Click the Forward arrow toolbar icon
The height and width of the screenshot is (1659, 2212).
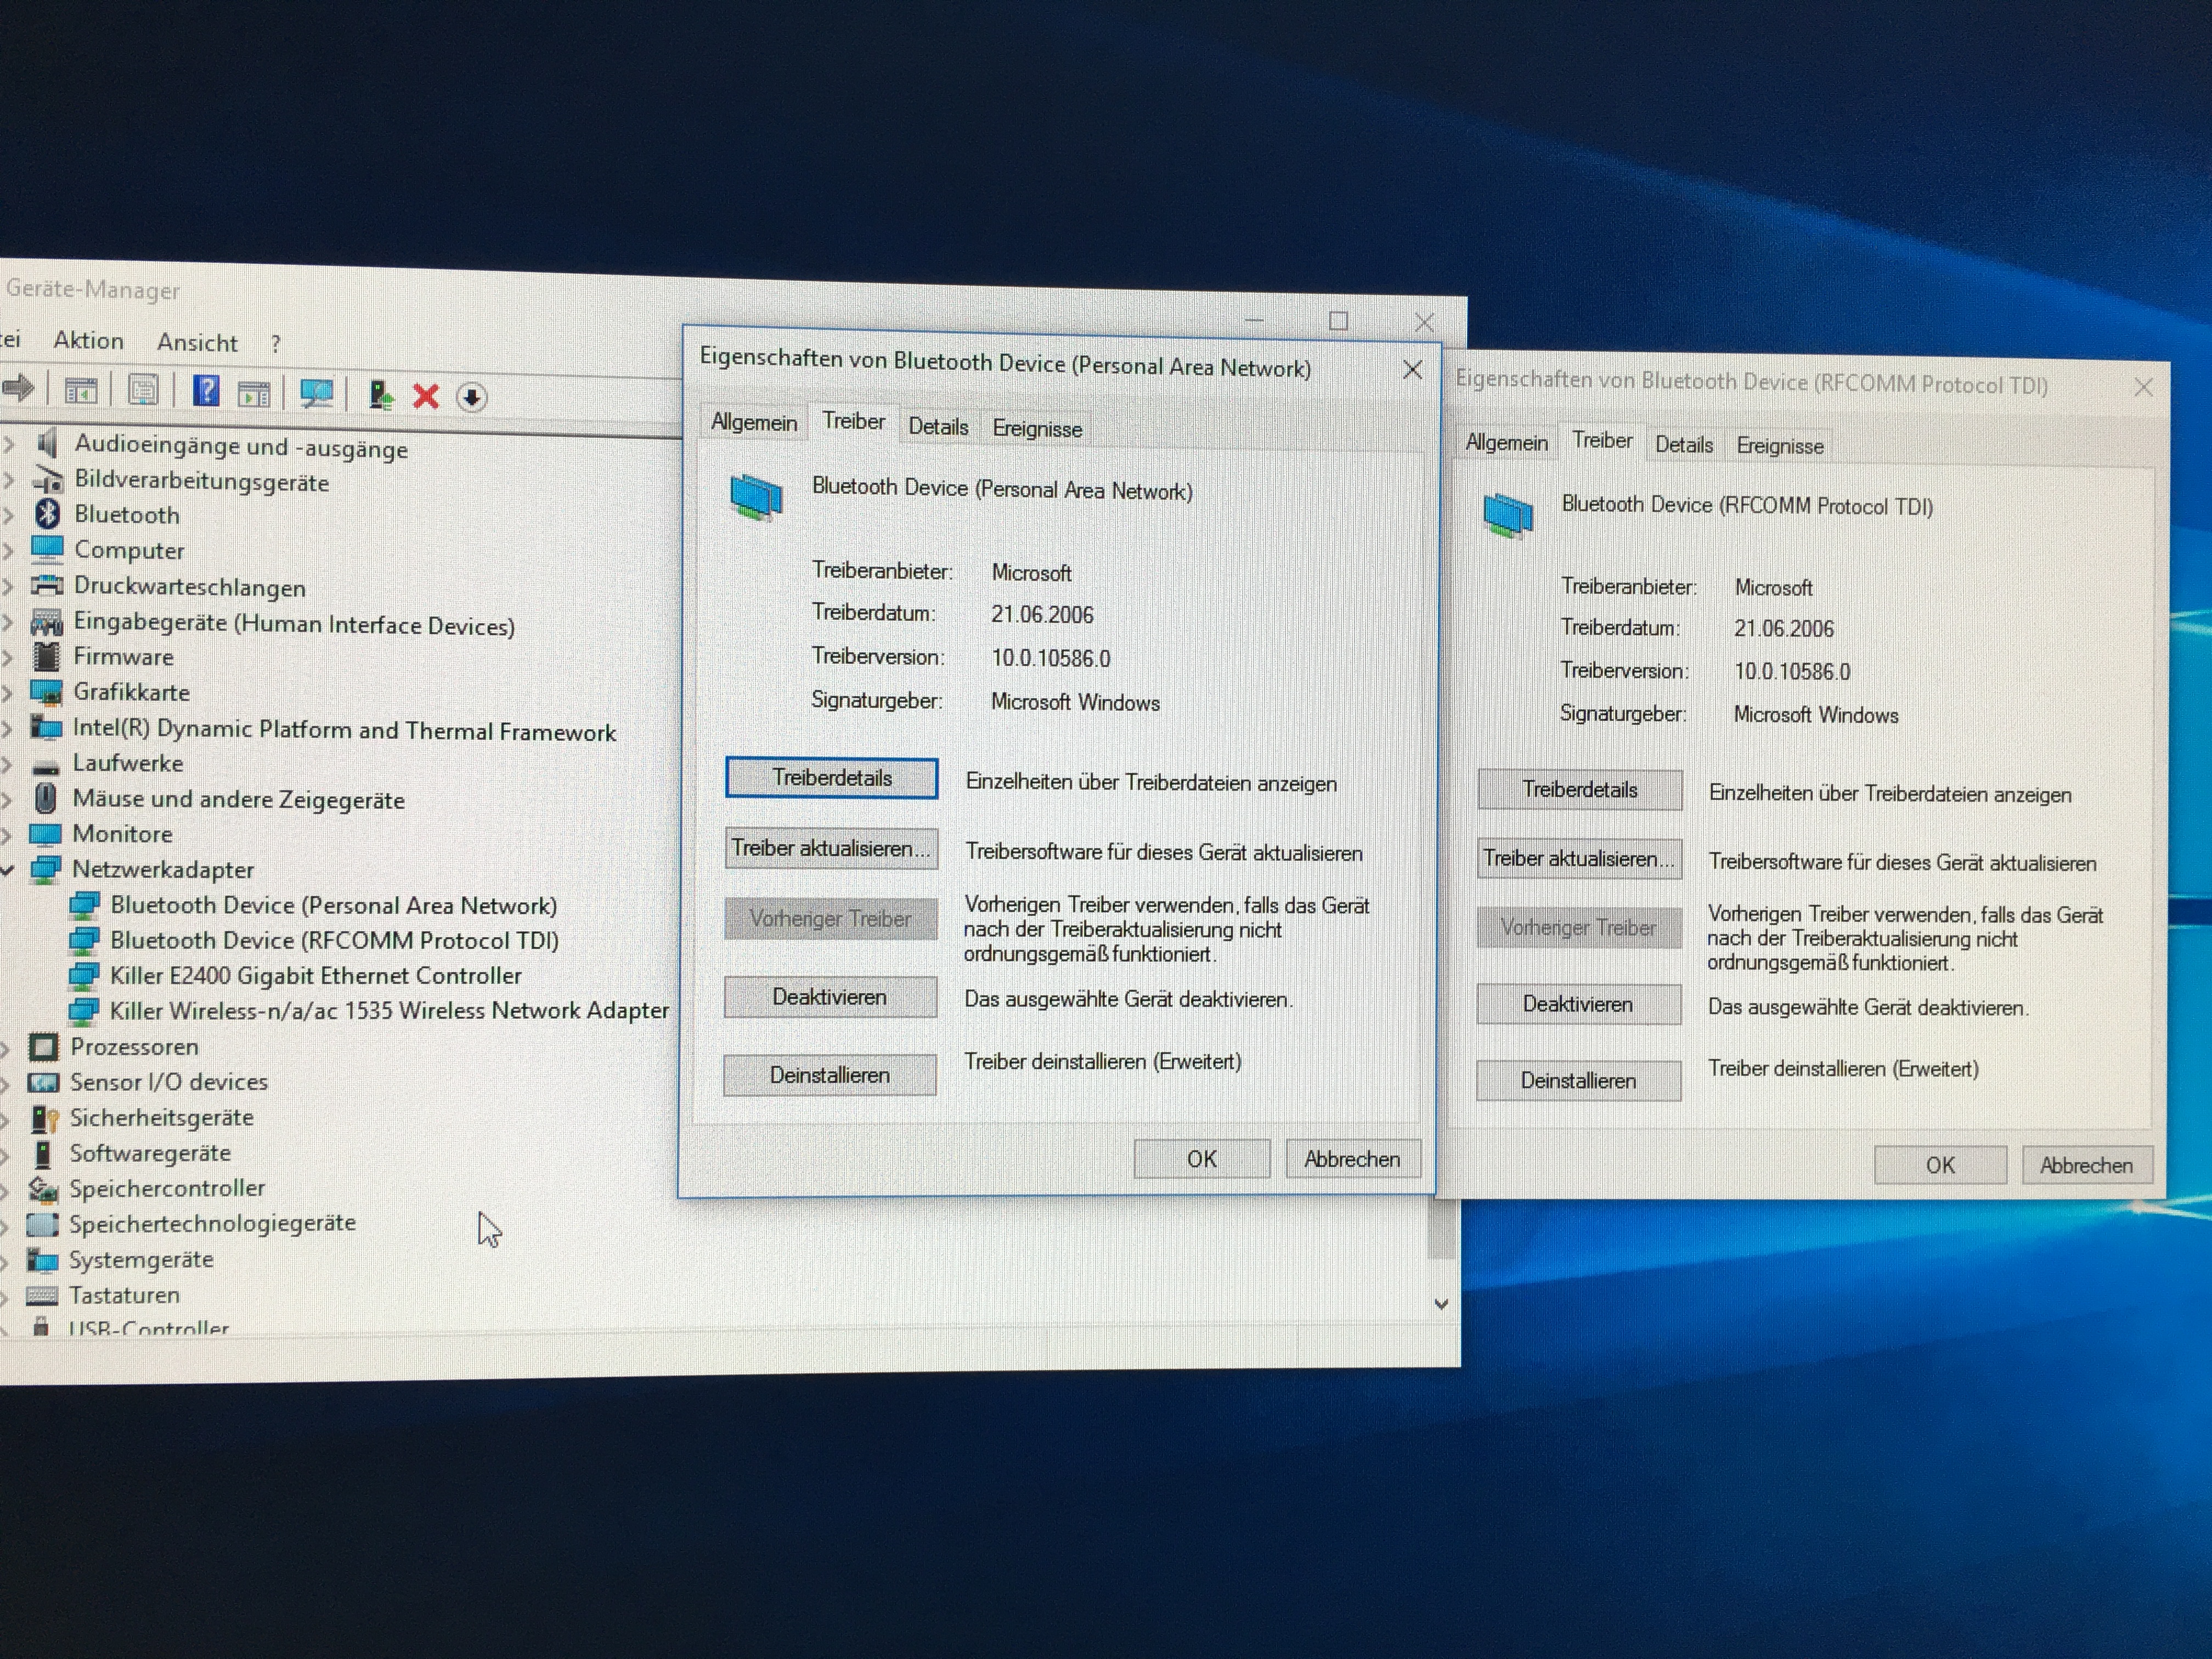[x=18, y=388]
